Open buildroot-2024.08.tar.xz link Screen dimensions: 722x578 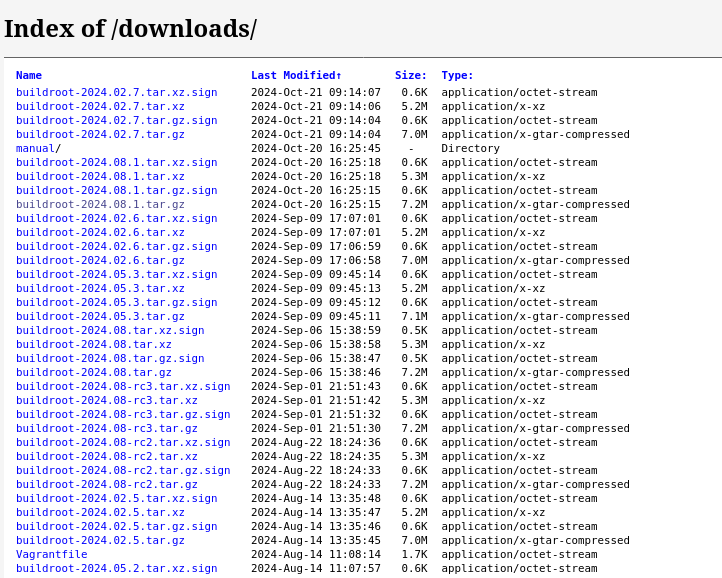click(x=94, y=344)
